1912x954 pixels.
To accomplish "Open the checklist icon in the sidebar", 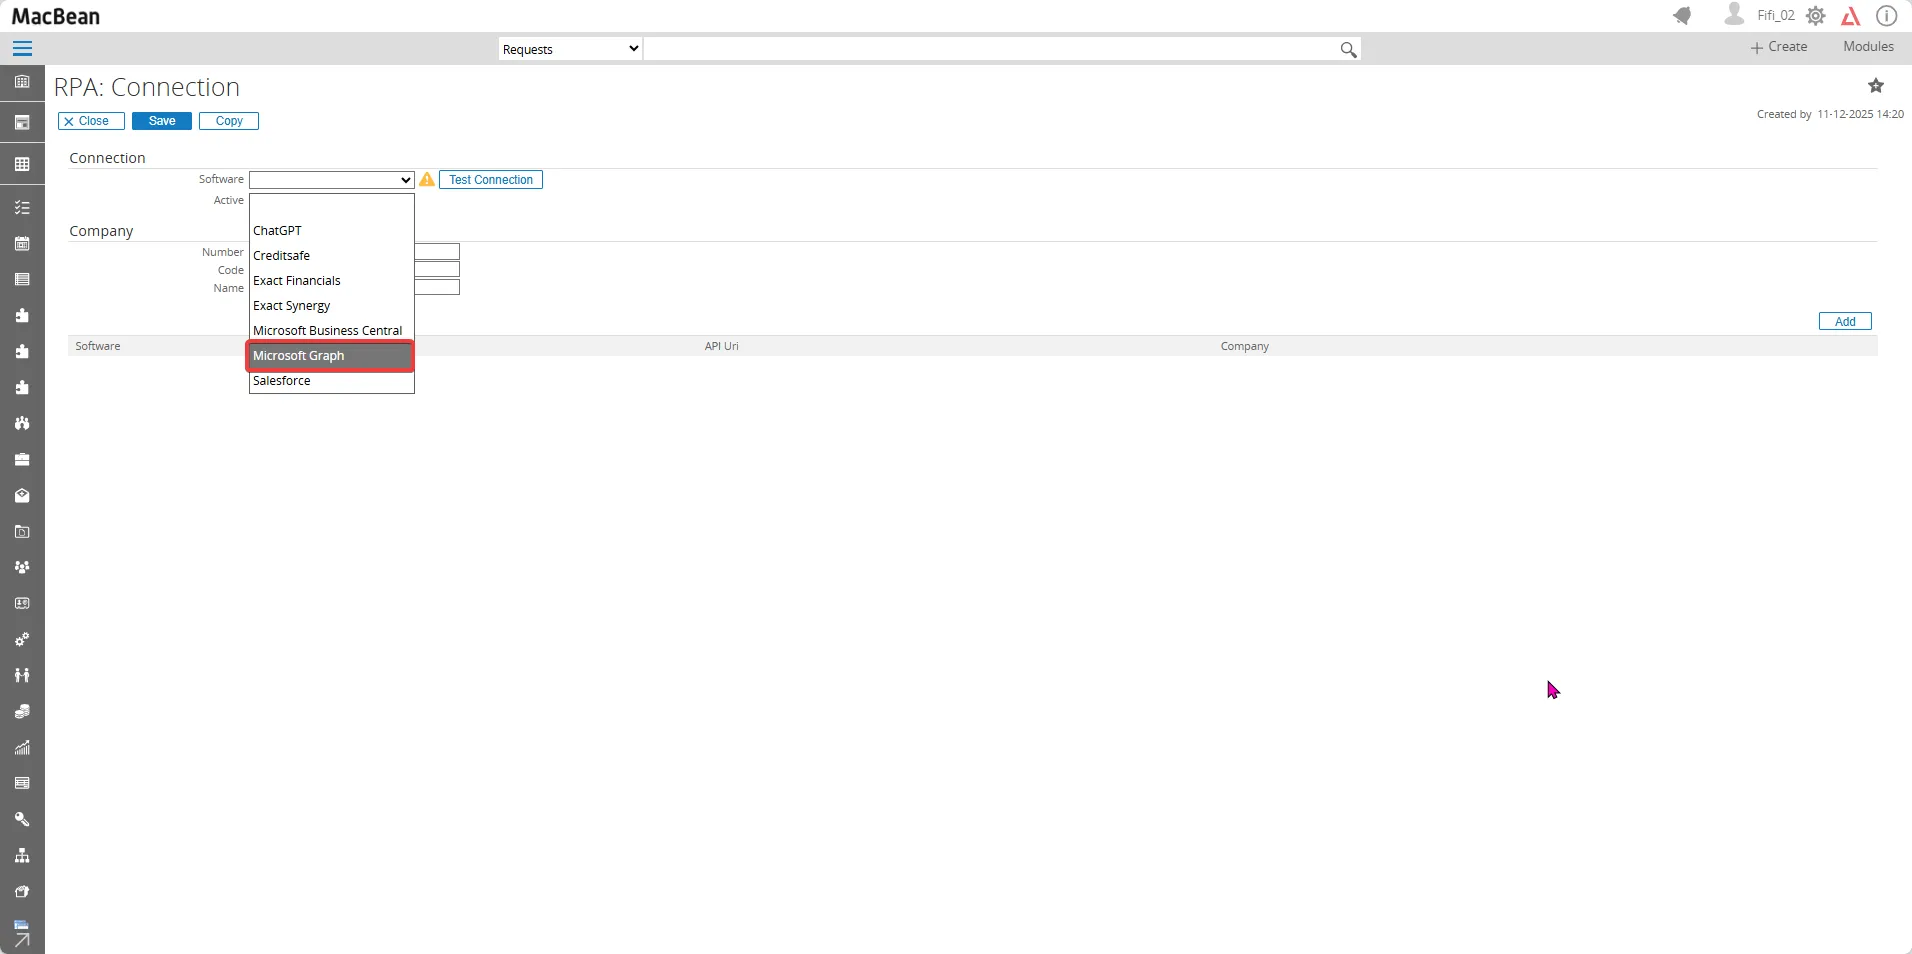I will [22, 207].
